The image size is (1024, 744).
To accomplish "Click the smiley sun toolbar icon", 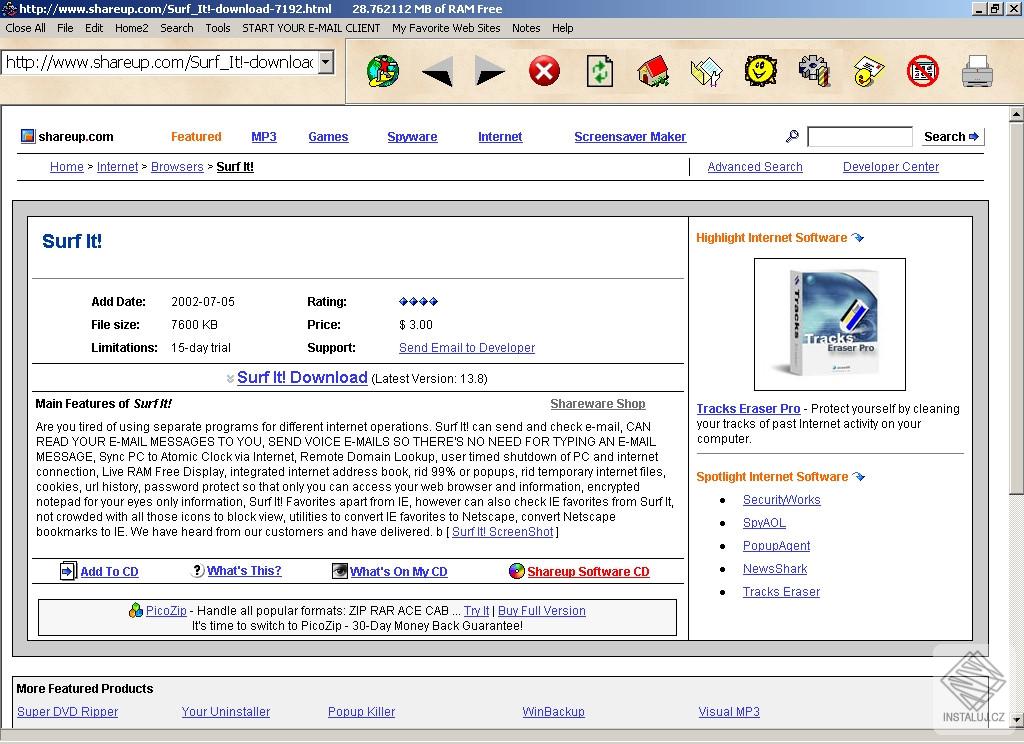I will tap(761, 71).
